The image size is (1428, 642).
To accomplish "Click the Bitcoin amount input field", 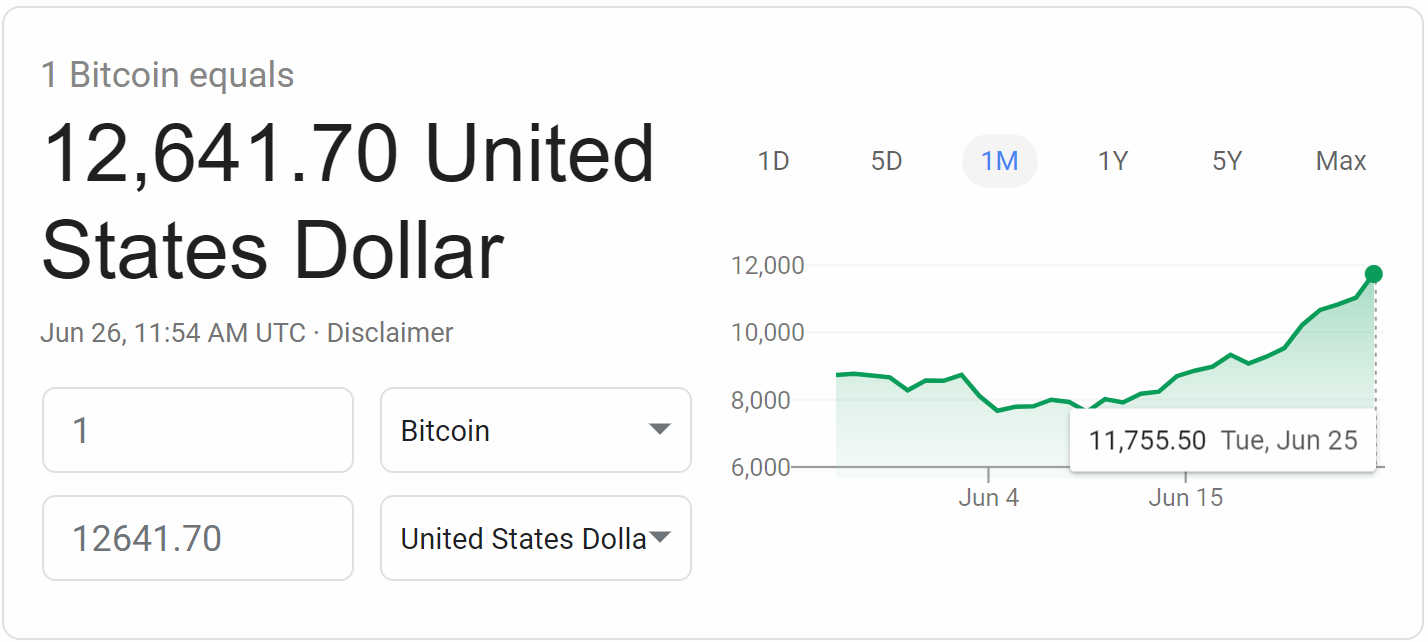I will coord(198,430).
